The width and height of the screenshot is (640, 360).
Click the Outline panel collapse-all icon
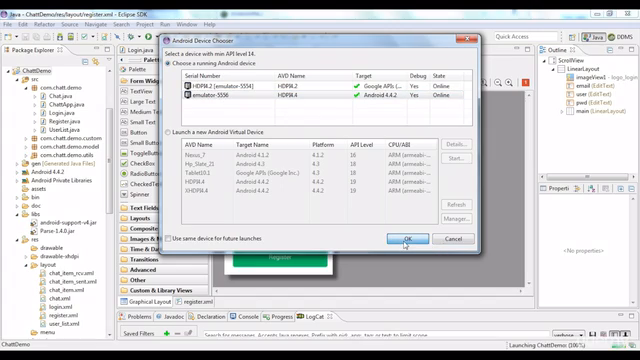pos(610,50)
